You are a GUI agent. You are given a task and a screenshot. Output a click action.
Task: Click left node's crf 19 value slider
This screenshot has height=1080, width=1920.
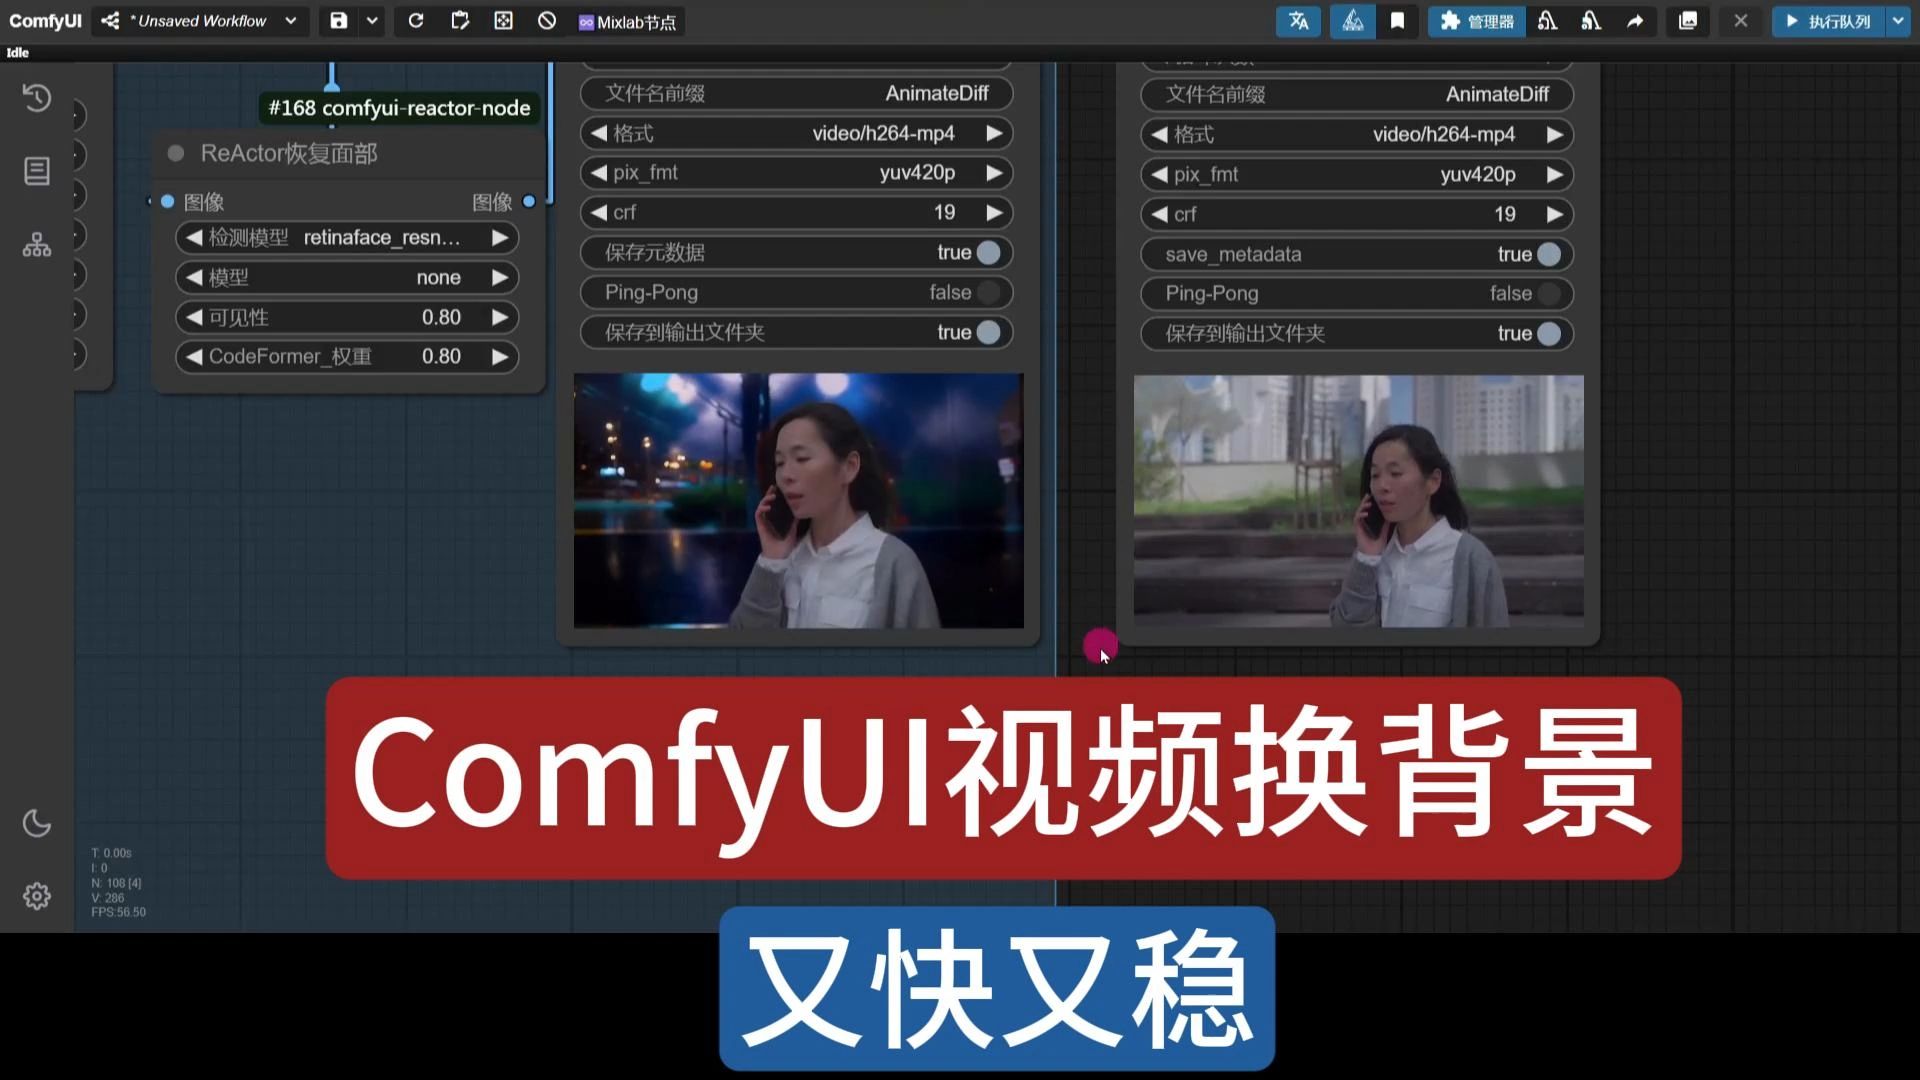pos(797,213)
